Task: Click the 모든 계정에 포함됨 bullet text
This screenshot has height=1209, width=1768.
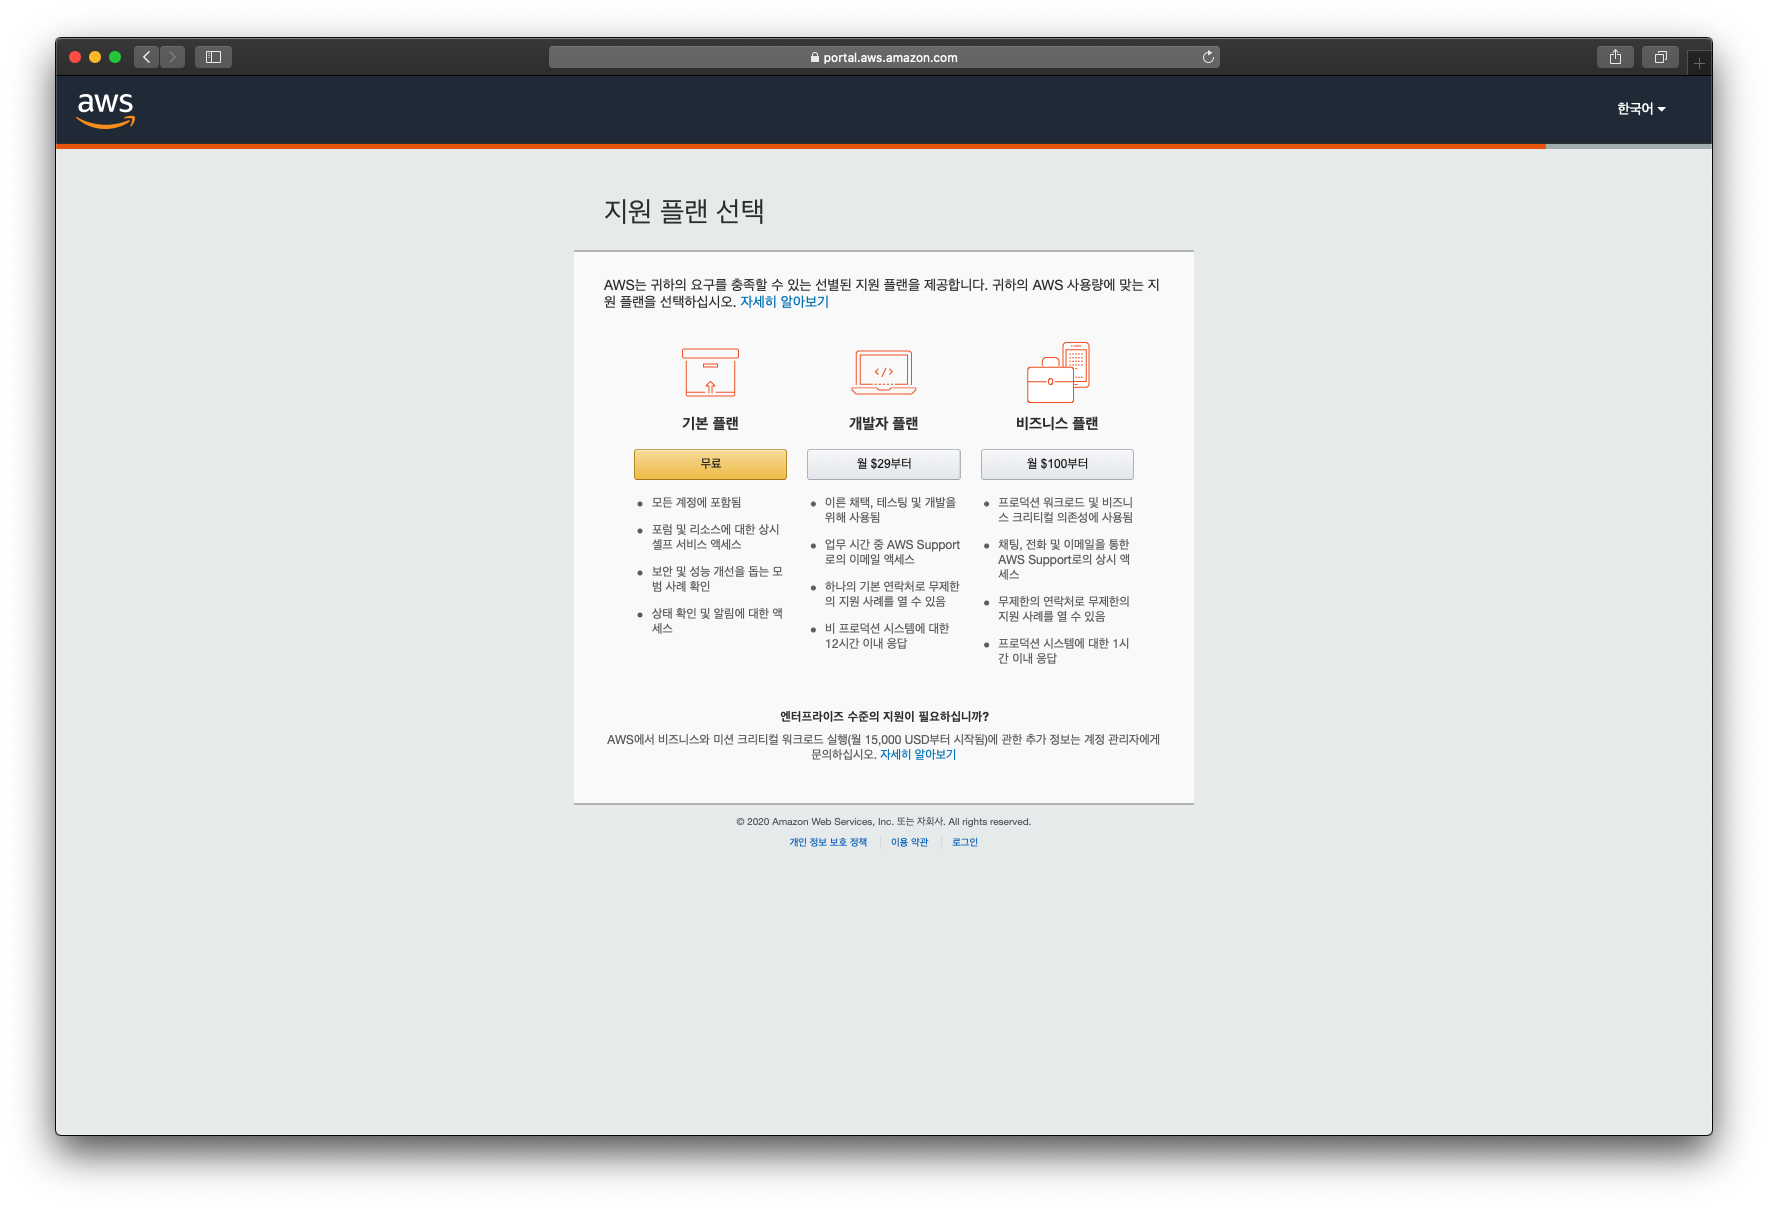Action: point(697,503)
